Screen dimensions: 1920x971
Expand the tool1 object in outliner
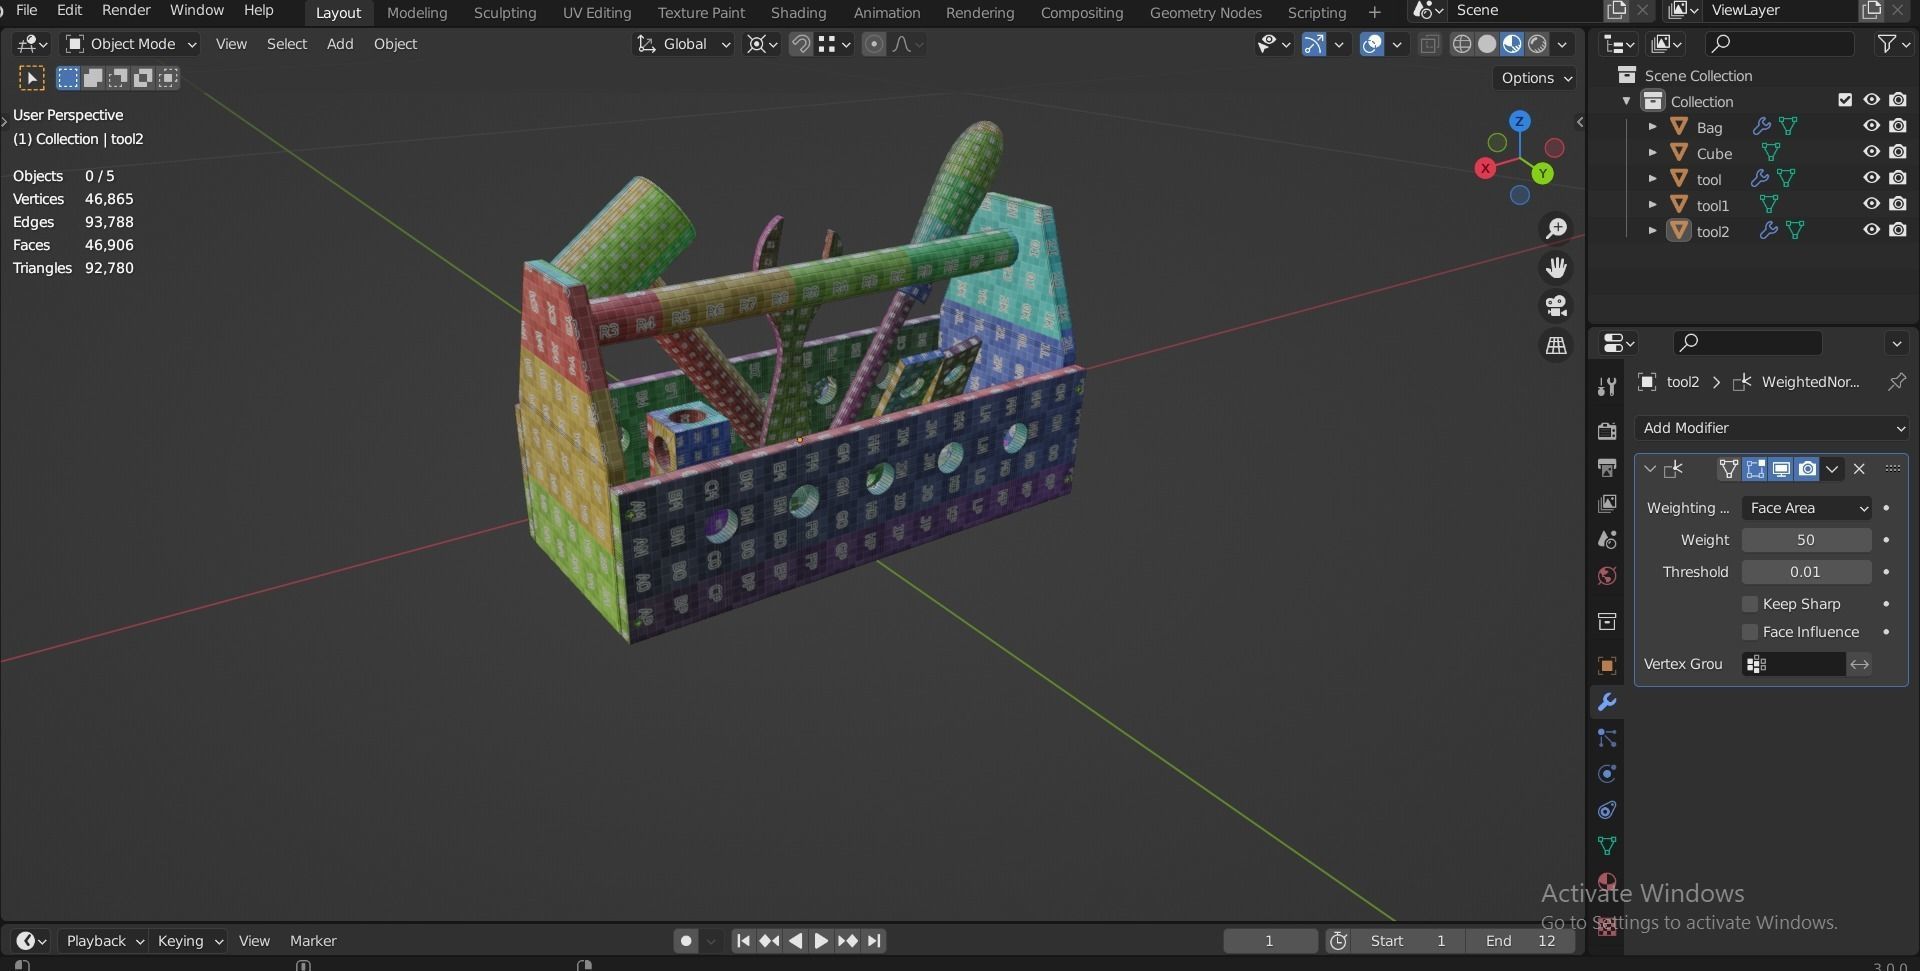pos(1652,205)
